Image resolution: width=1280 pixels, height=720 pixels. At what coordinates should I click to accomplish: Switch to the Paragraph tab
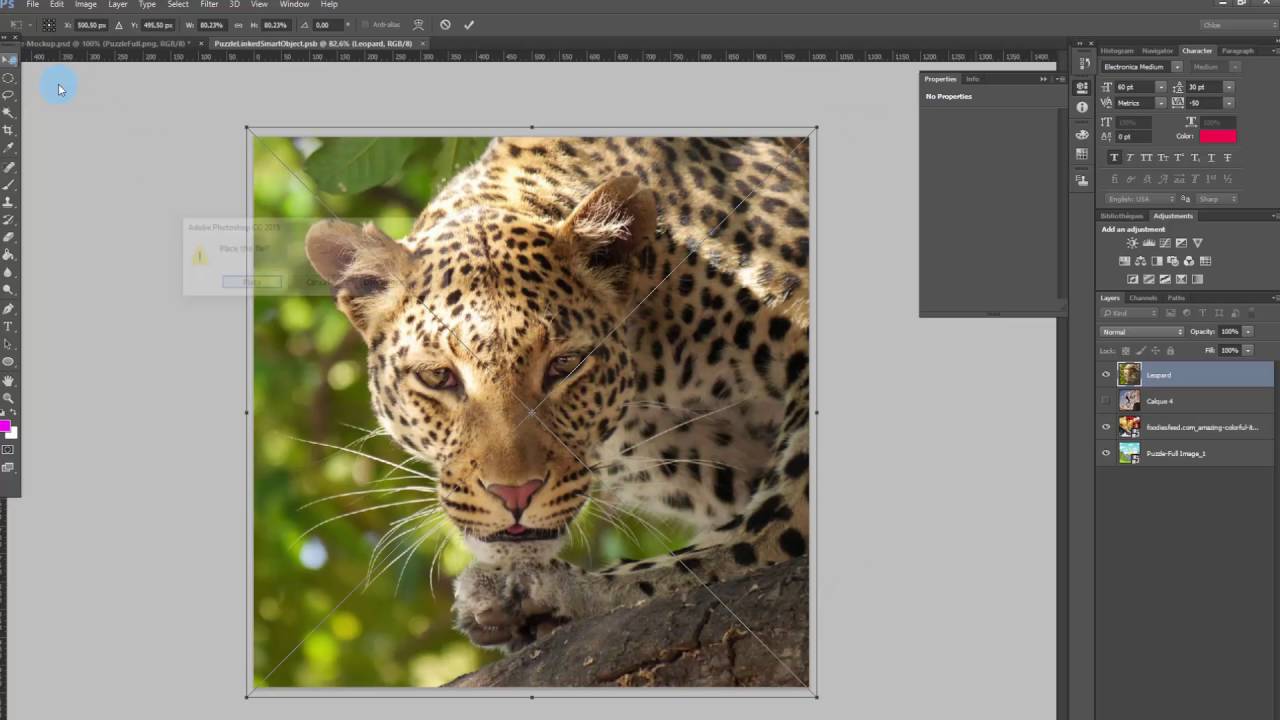click(1238, 51)
